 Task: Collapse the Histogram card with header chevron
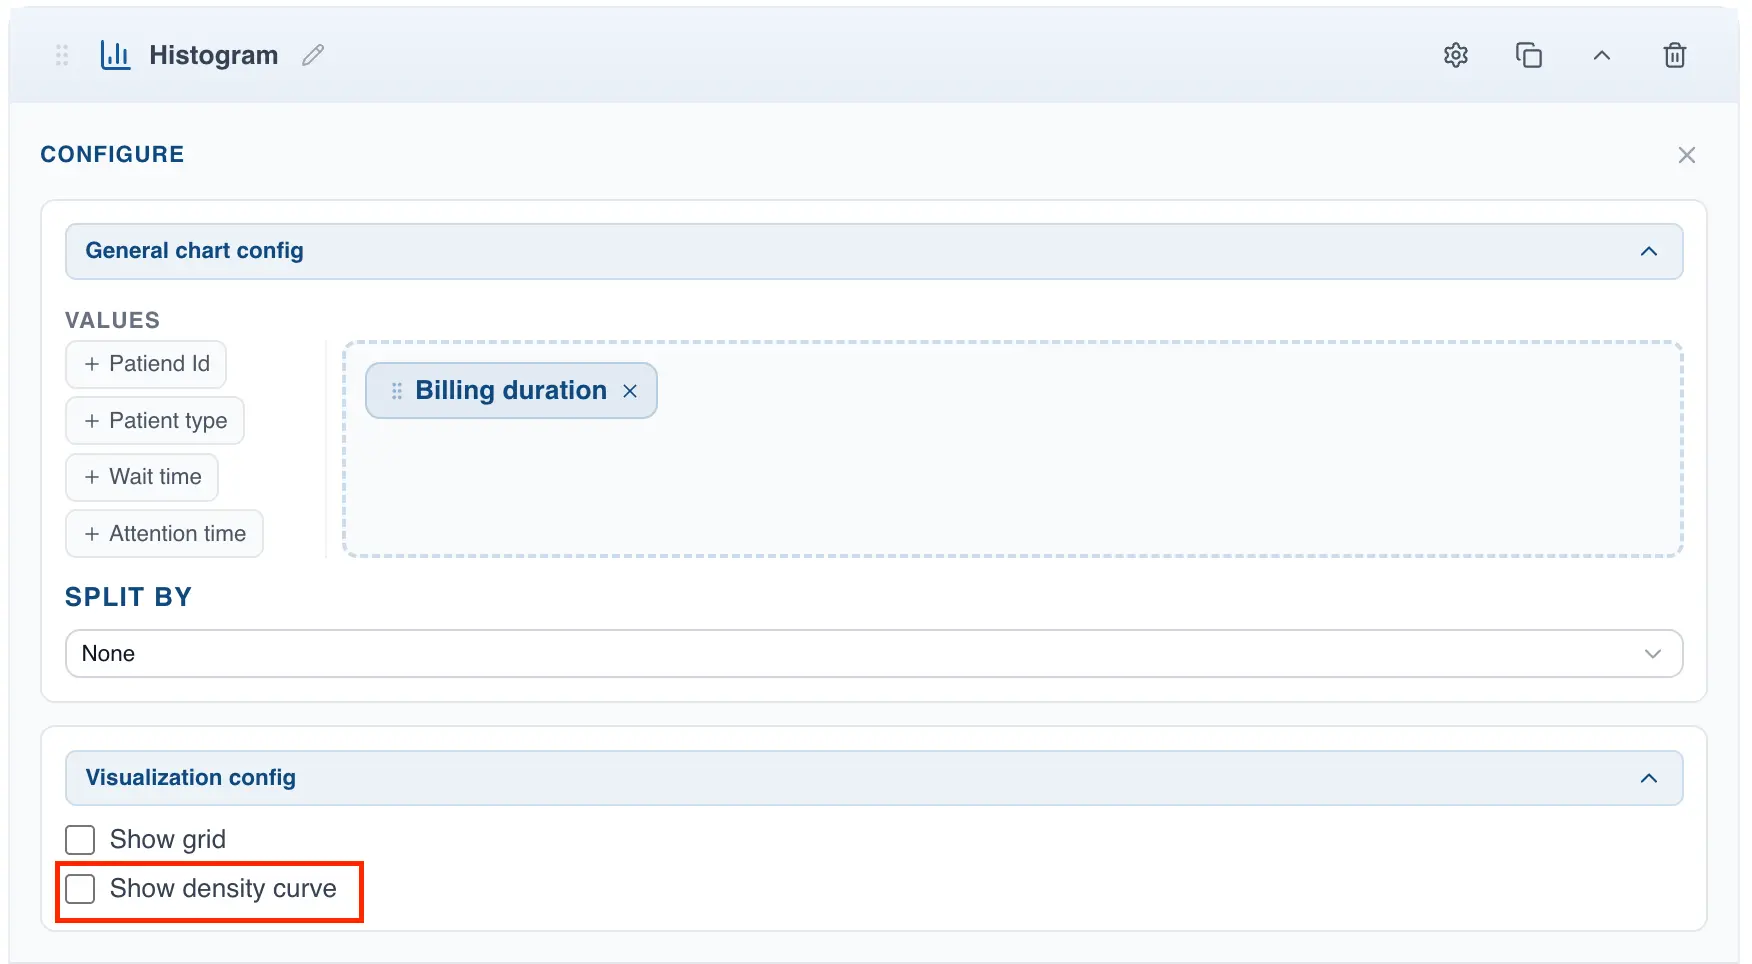(1602, 56)
